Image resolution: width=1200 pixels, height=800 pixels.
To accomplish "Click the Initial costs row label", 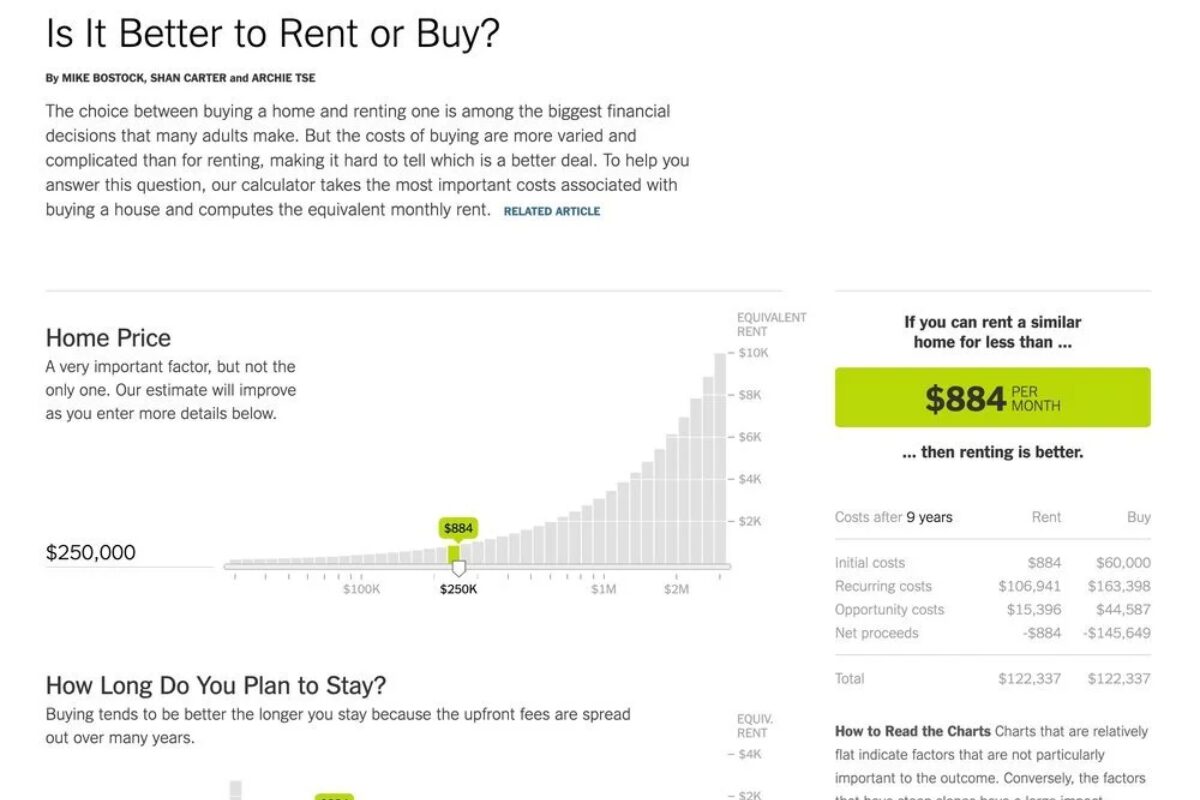I will point(871,562).
